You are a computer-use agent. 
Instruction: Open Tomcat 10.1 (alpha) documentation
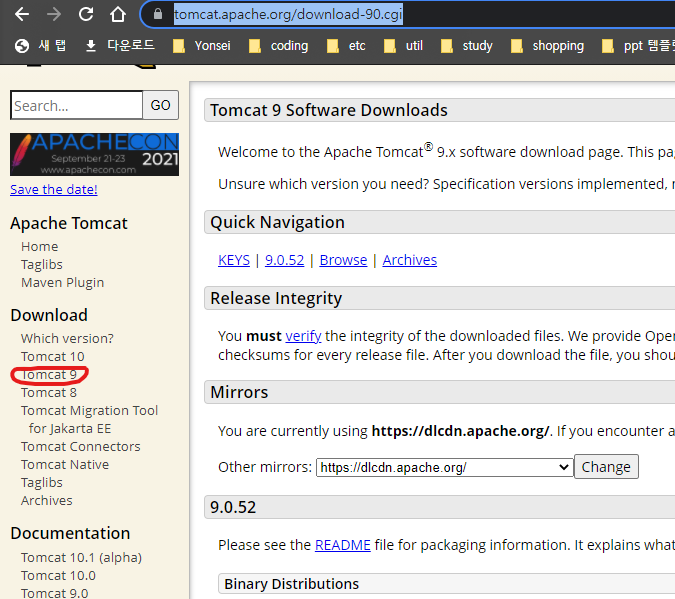click(81, 558)
